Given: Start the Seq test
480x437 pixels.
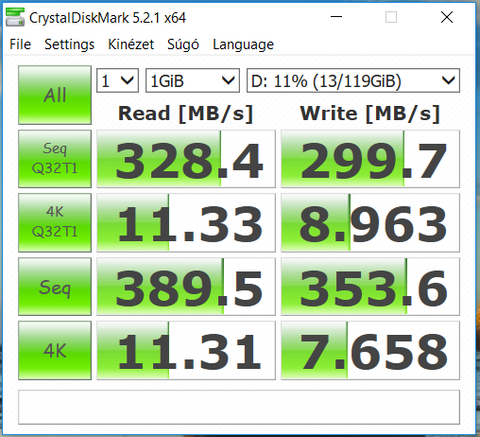Looking at the screenshot, I should (55, 286).
